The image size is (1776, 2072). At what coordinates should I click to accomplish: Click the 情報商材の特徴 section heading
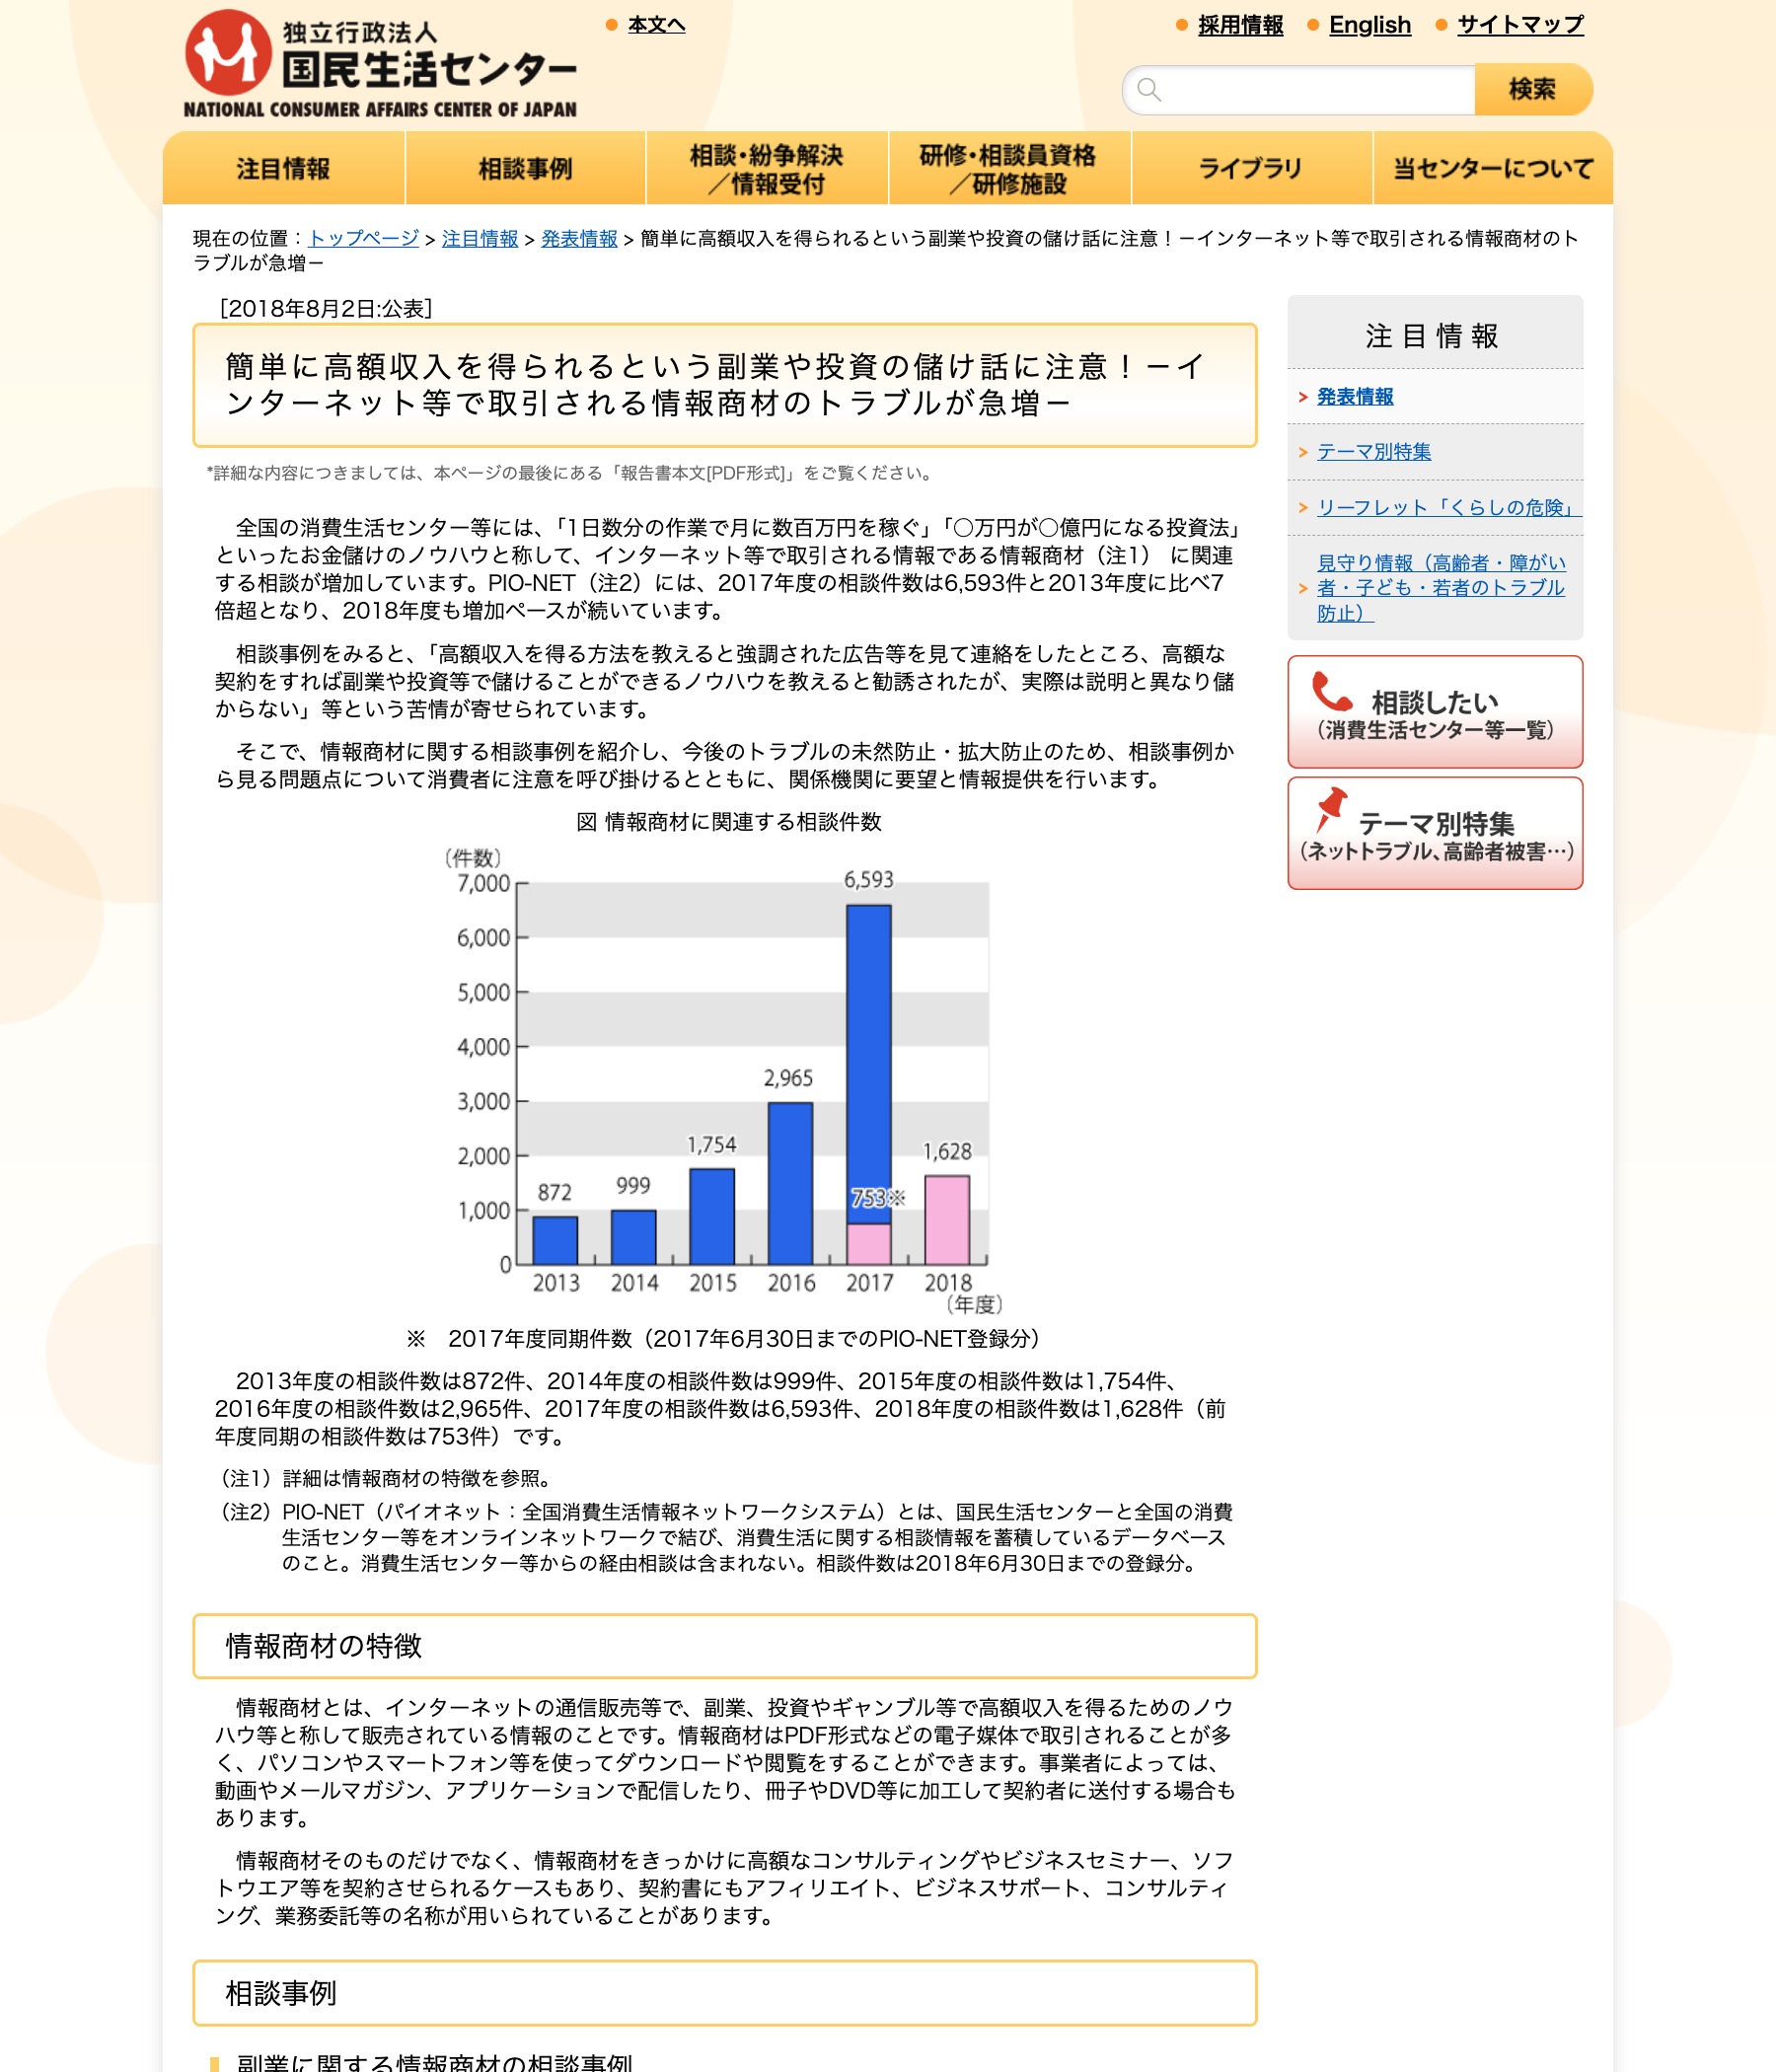click(x=724, y=1646)
